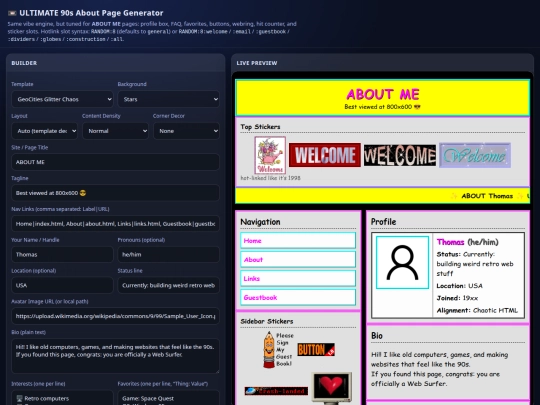Click the Location field containing USA

(62, 285)
